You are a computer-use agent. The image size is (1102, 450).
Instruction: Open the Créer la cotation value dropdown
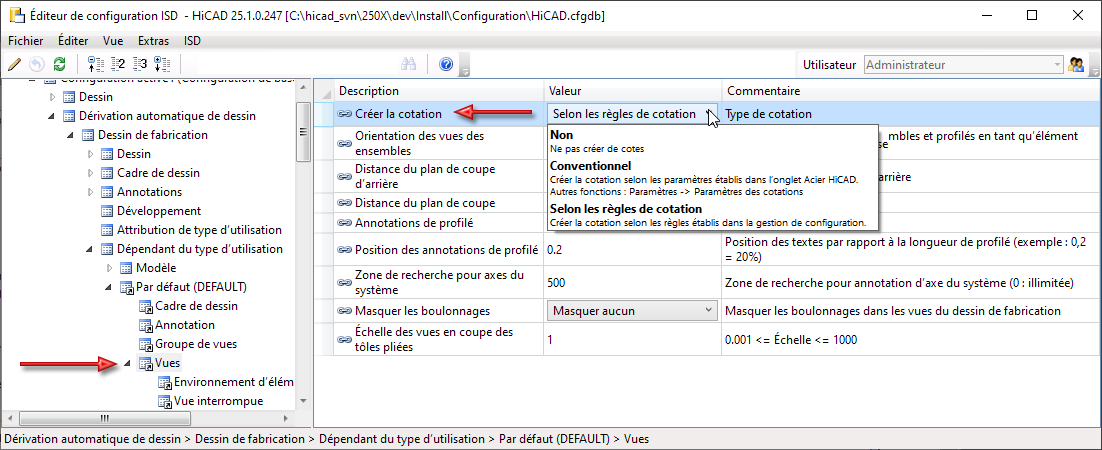tap(633, 114)
